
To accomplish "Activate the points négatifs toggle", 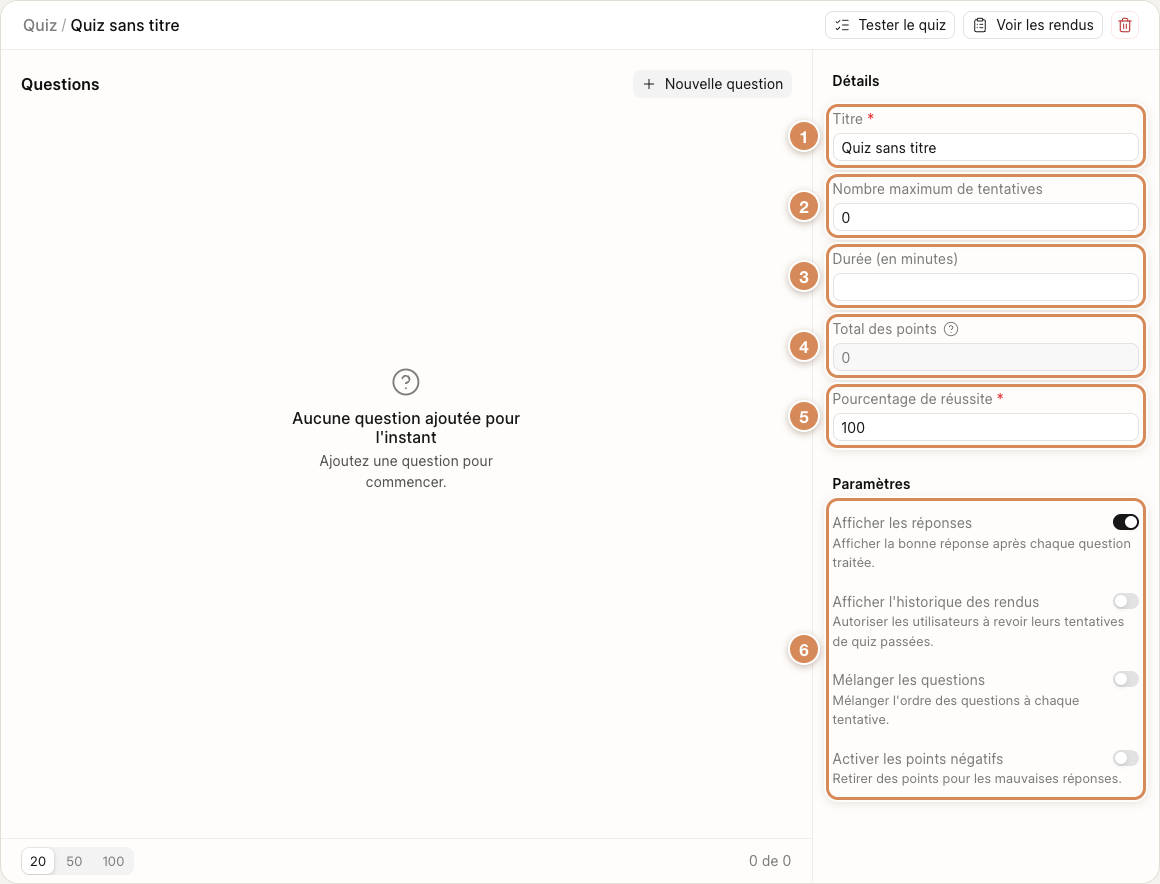I will tap(1125, 758).
